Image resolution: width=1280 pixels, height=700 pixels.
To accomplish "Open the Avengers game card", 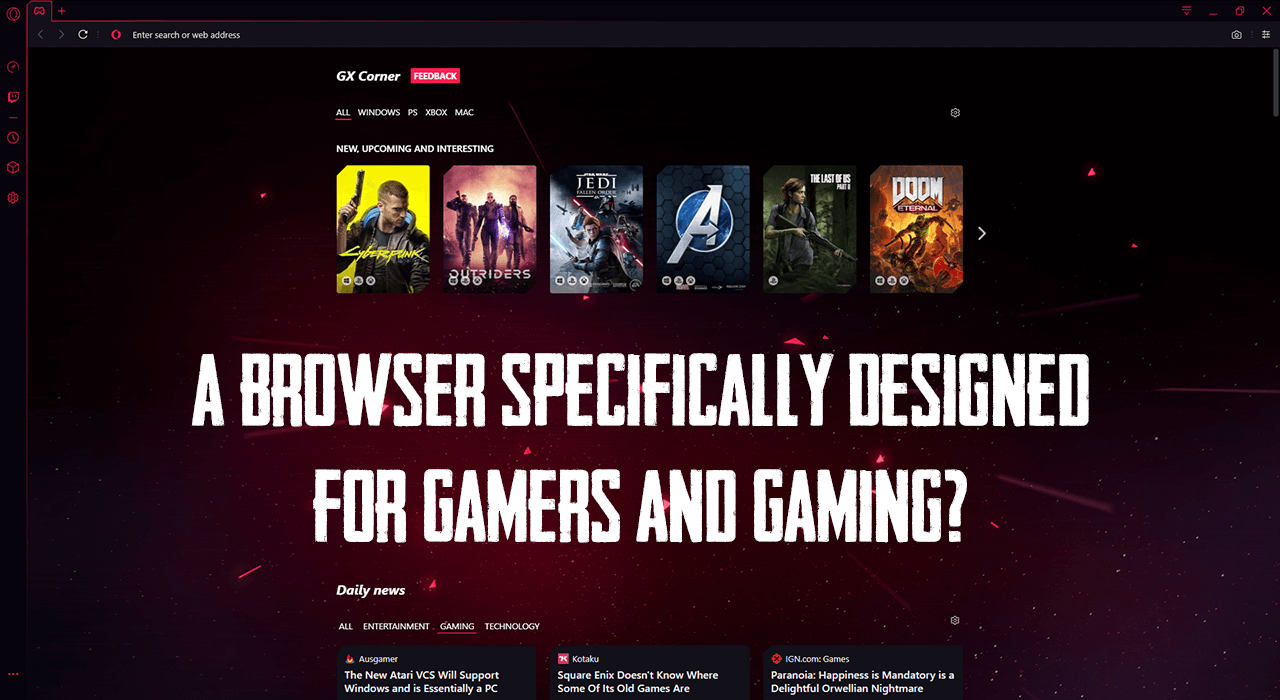I will tap(703, 229).
